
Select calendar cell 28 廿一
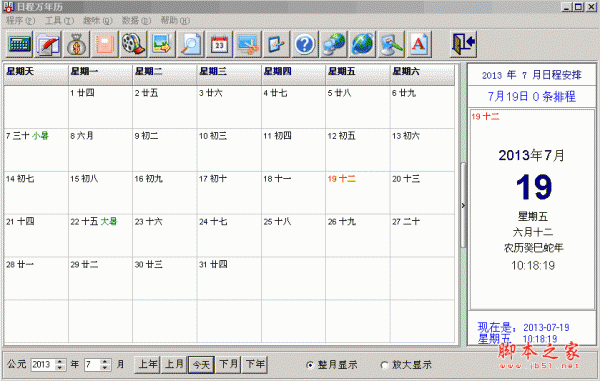click(36, 278)
